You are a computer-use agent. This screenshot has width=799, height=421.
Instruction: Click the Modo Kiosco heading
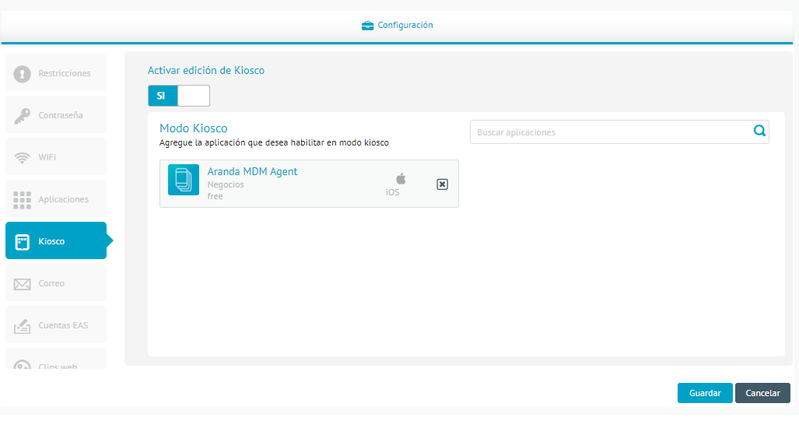194,128
